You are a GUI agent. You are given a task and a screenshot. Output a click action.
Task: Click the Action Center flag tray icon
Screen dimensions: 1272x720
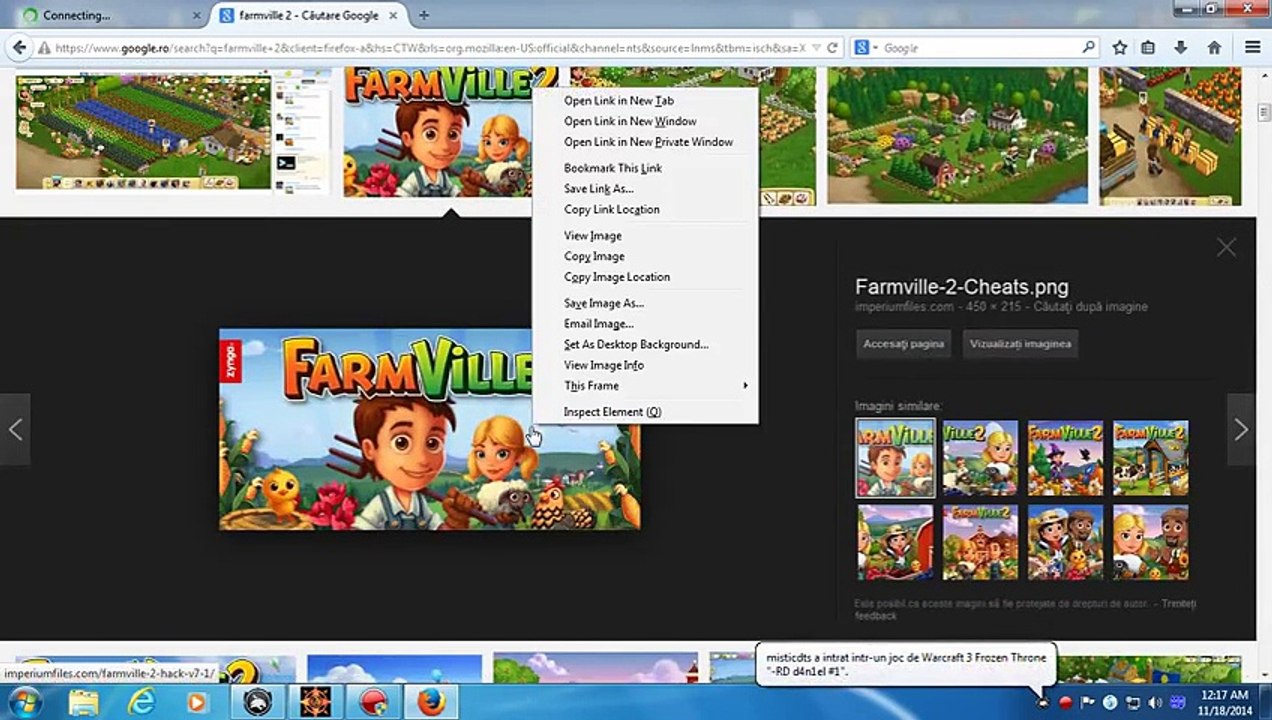click(x=1088, y=703)
